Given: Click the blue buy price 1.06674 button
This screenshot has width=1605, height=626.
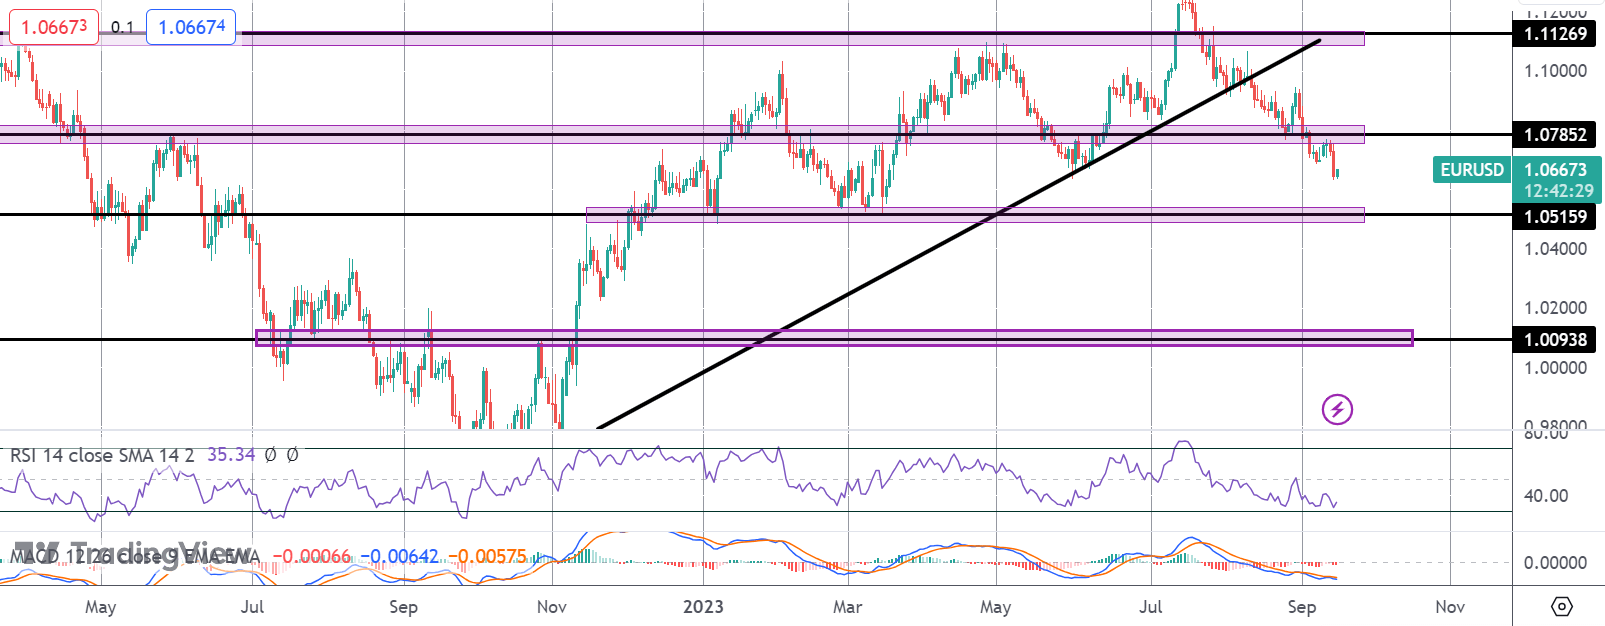Looking at the screenshot, I should tap(192, 27).
